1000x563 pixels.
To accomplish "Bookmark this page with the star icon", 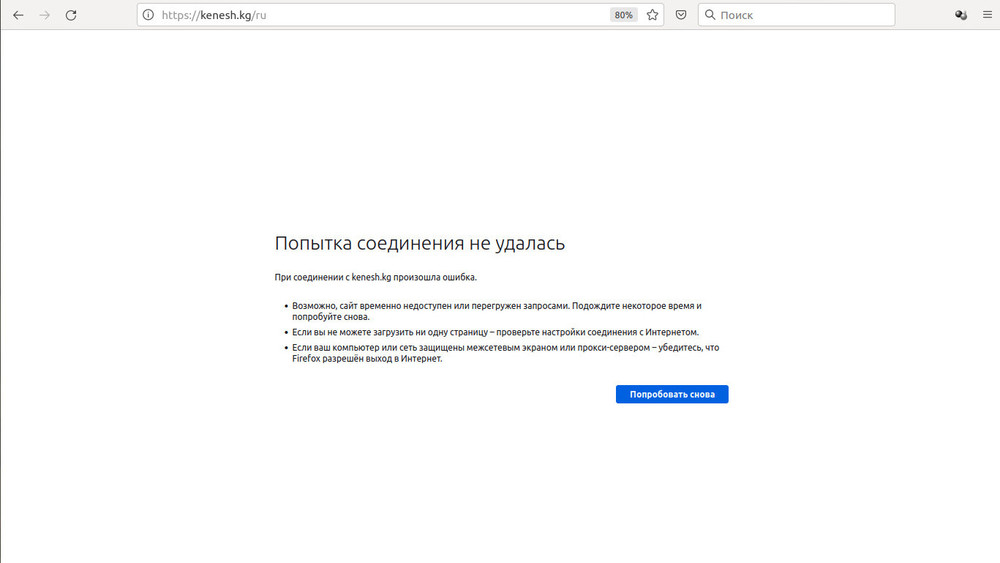I will pos(653,15).
